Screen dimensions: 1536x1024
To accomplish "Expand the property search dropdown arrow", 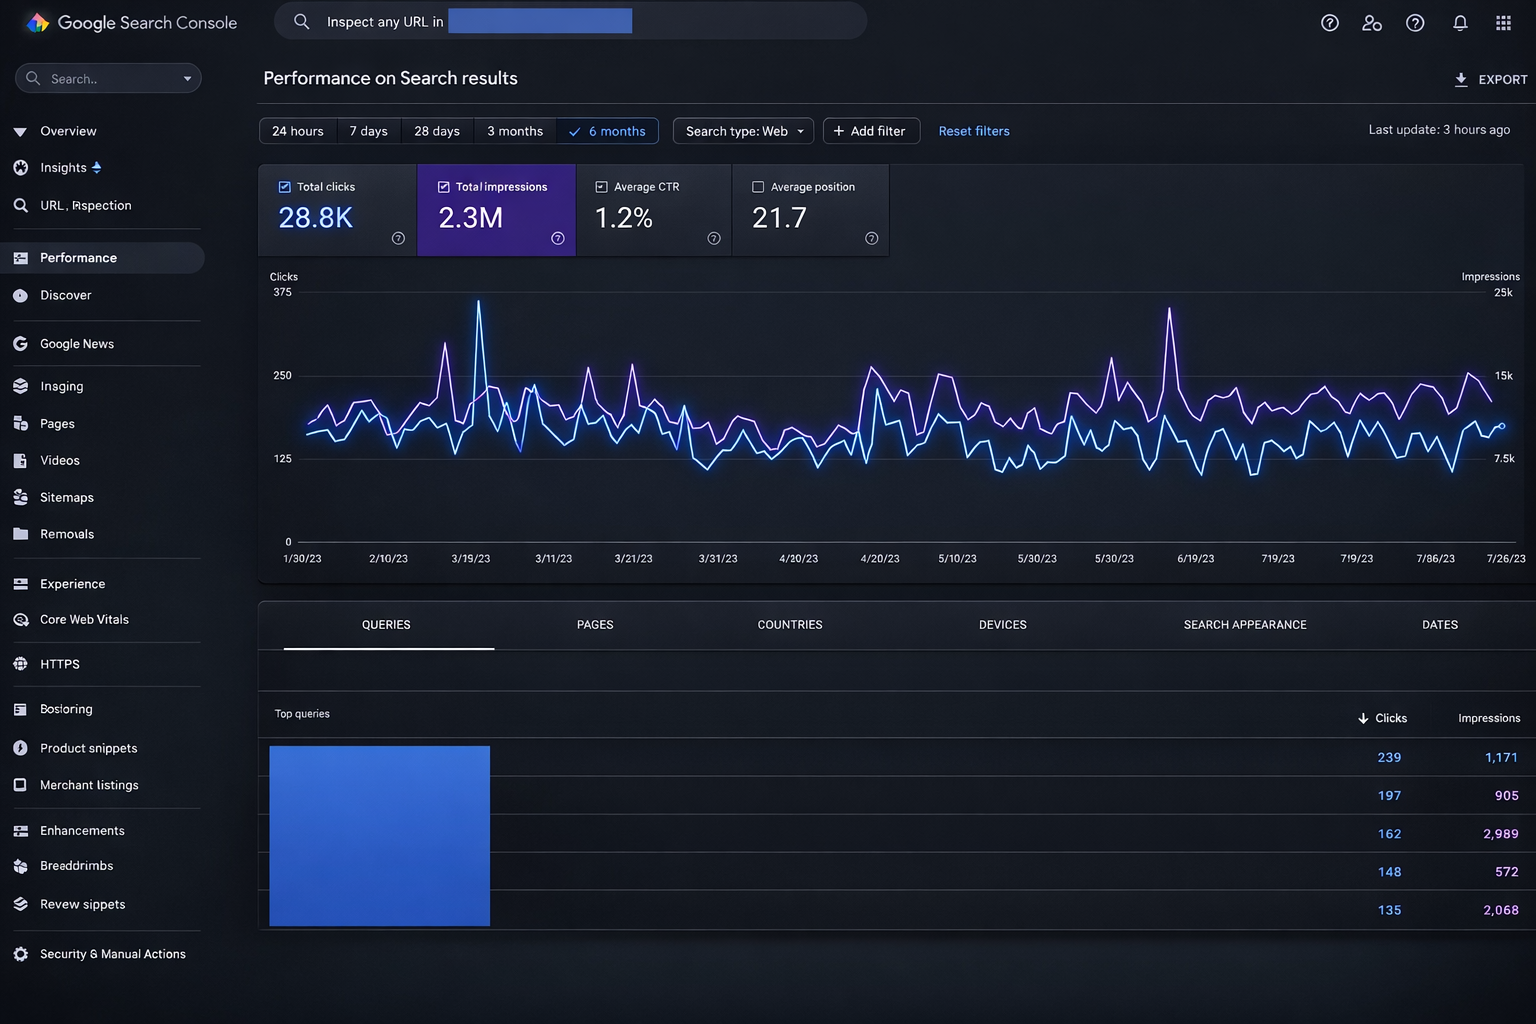I will click(x=187, y=79).
